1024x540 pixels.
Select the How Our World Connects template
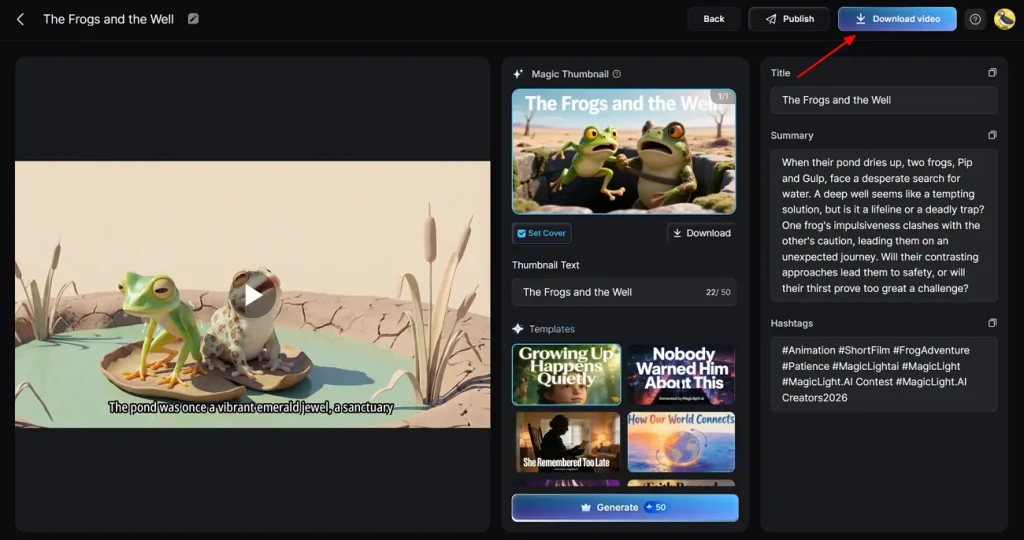[681, 441]
